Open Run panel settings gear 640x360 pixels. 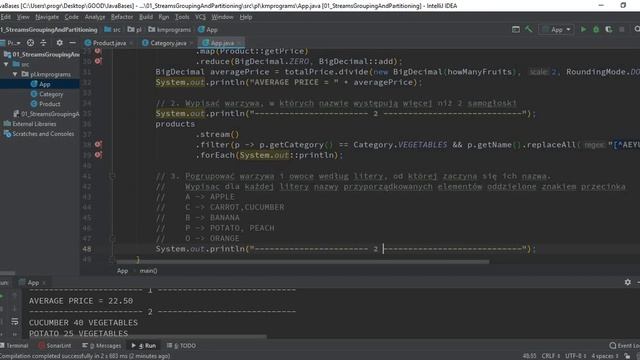628,282
